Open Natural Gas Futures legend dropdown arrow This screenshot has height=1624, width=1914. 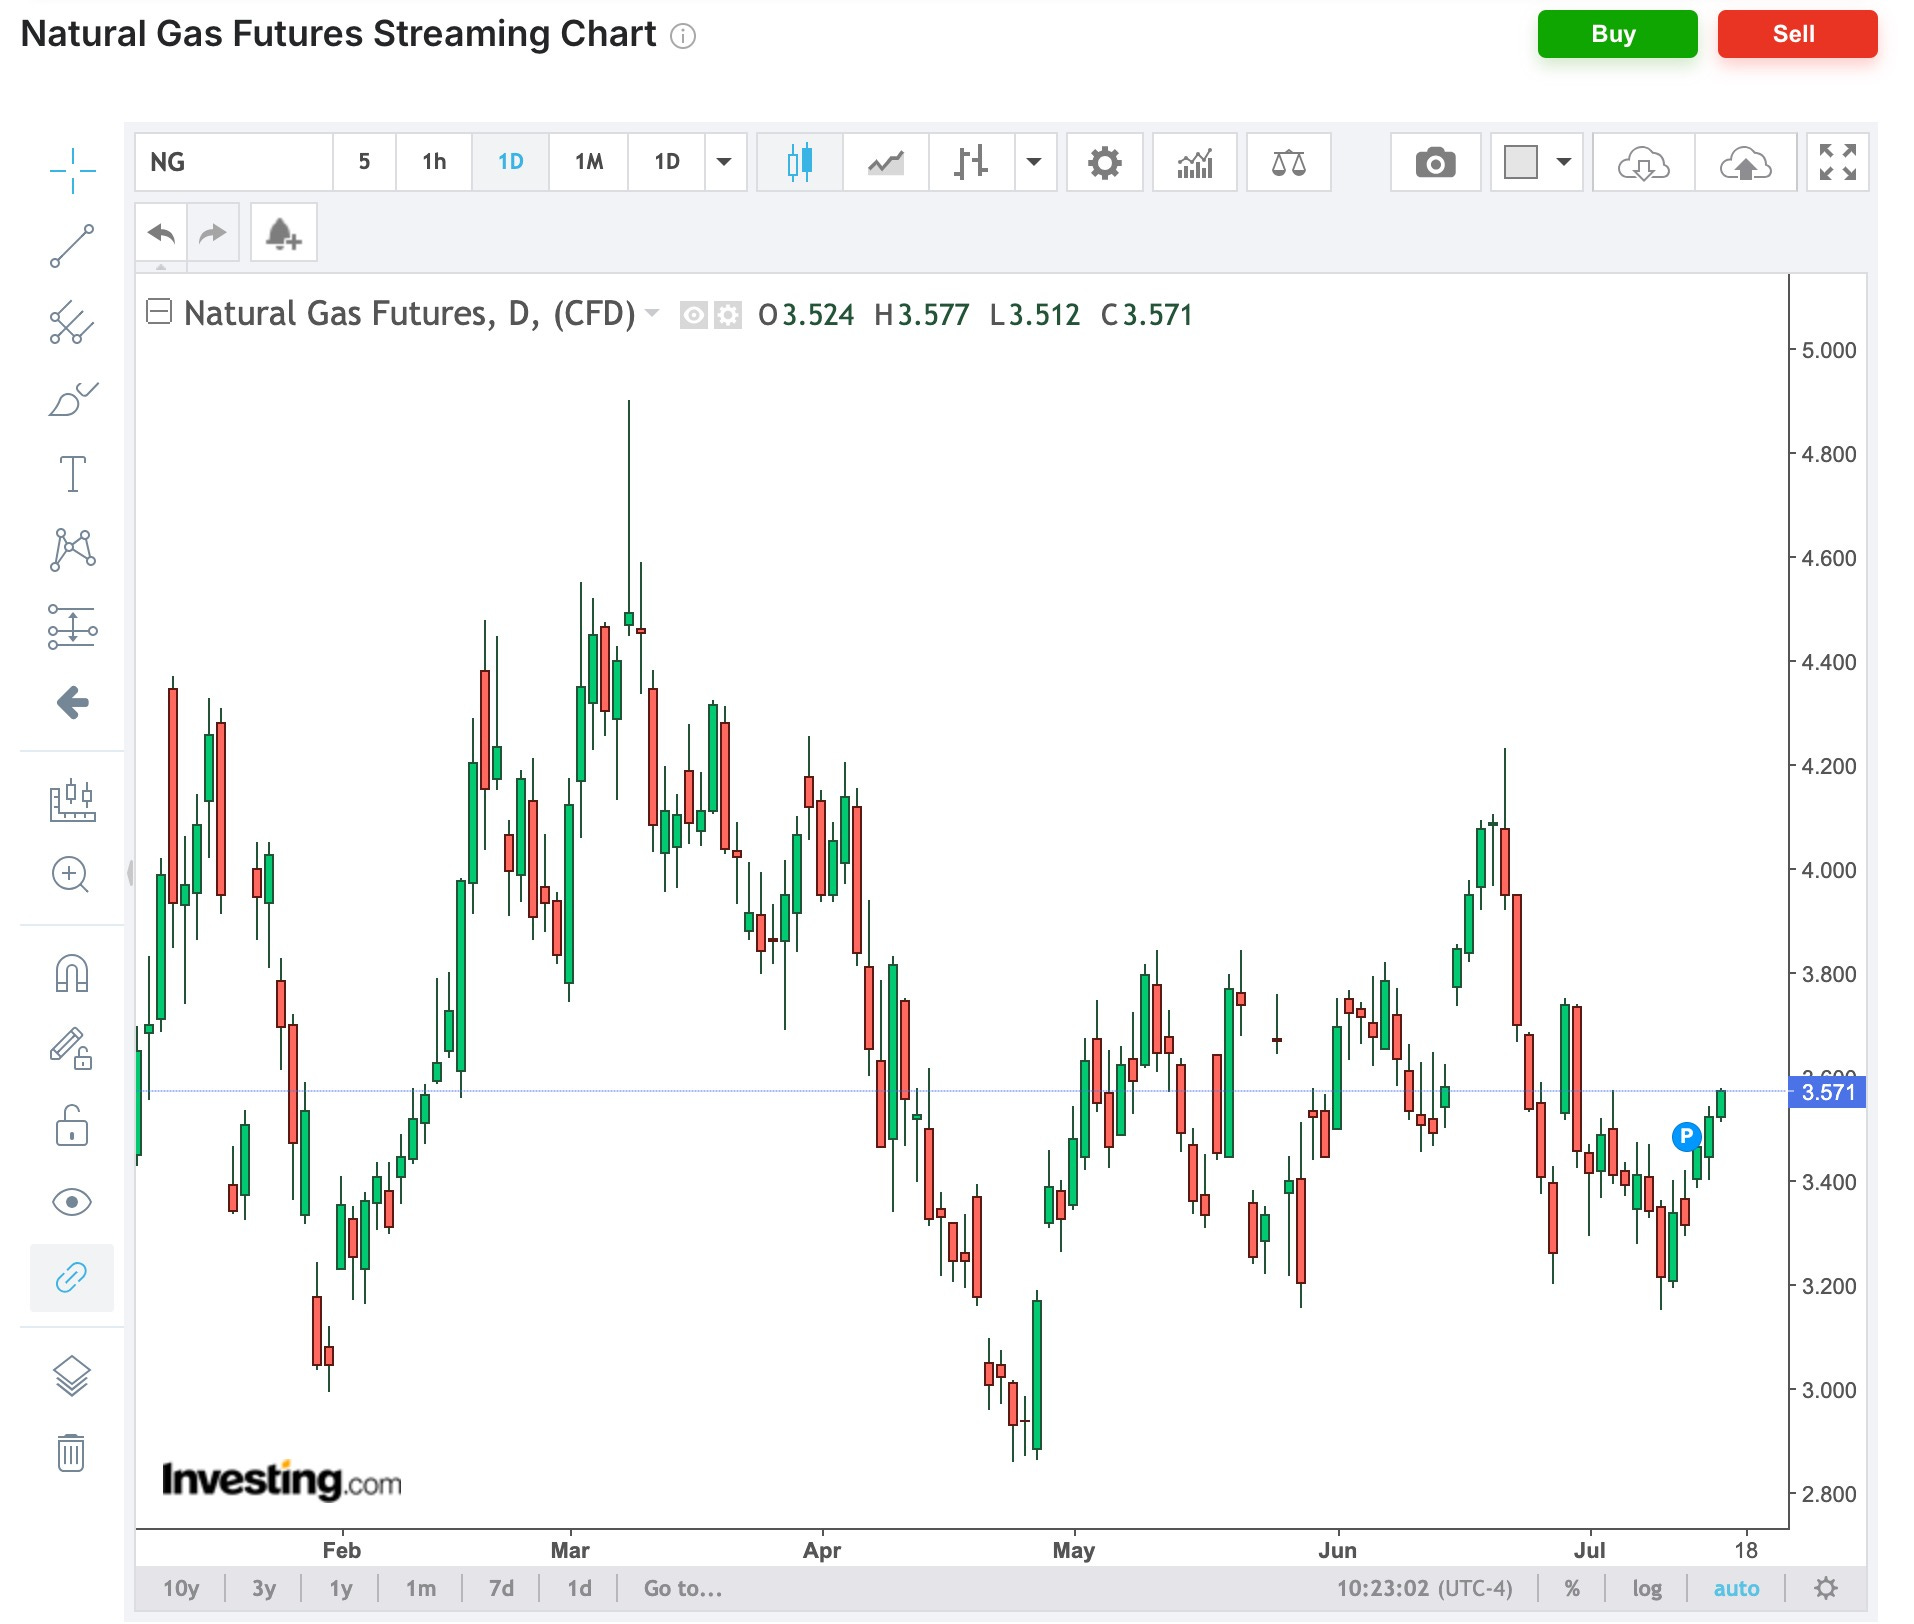653,313
